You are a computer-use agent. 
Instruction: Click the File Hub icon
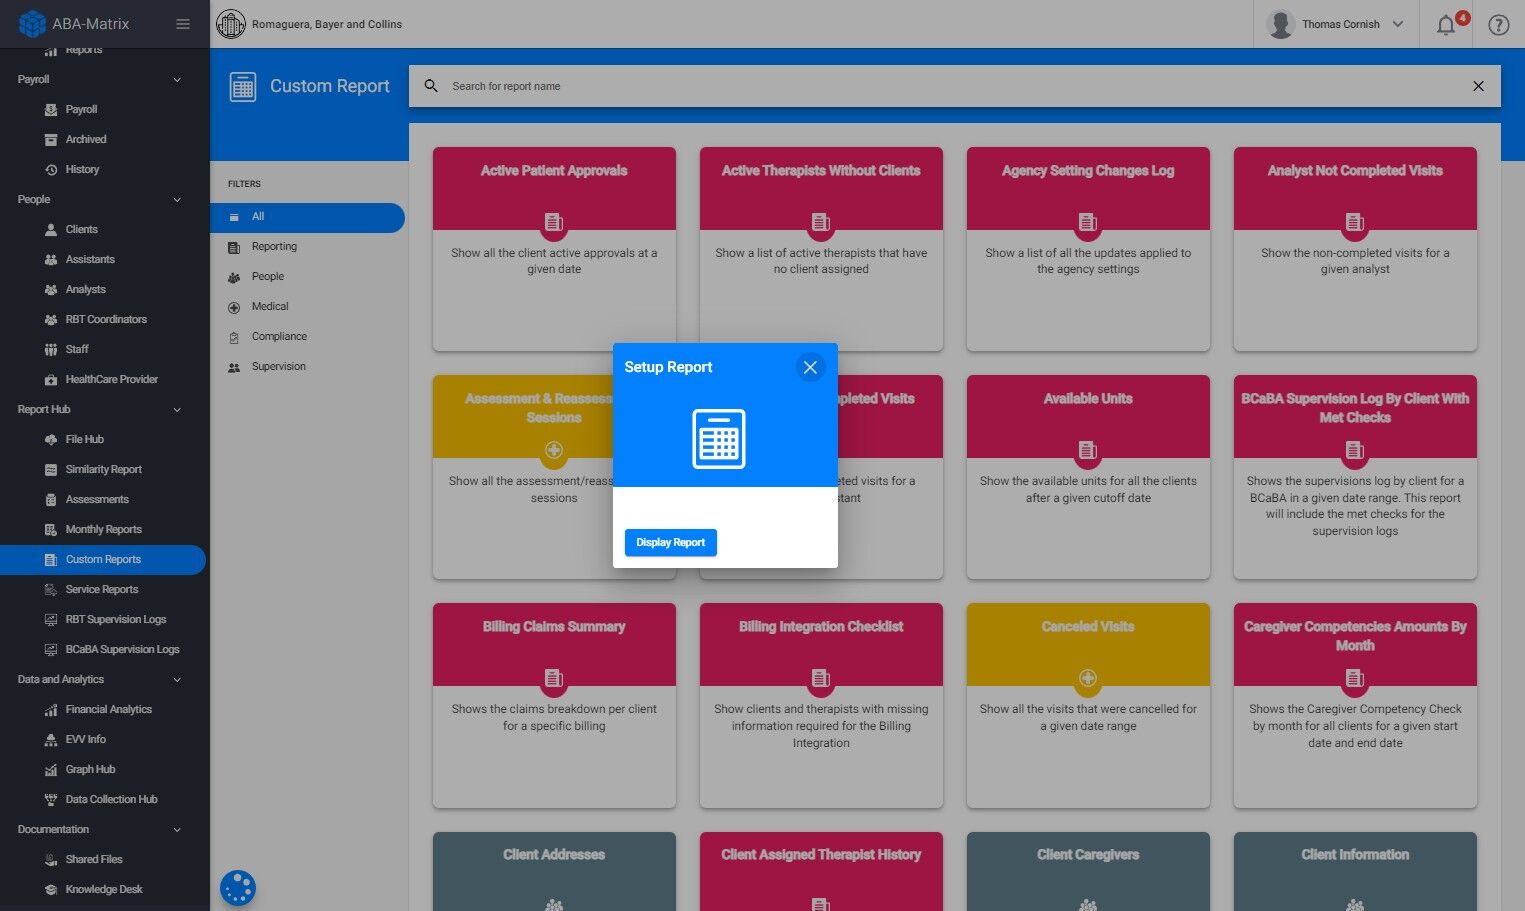coord(51,440)
